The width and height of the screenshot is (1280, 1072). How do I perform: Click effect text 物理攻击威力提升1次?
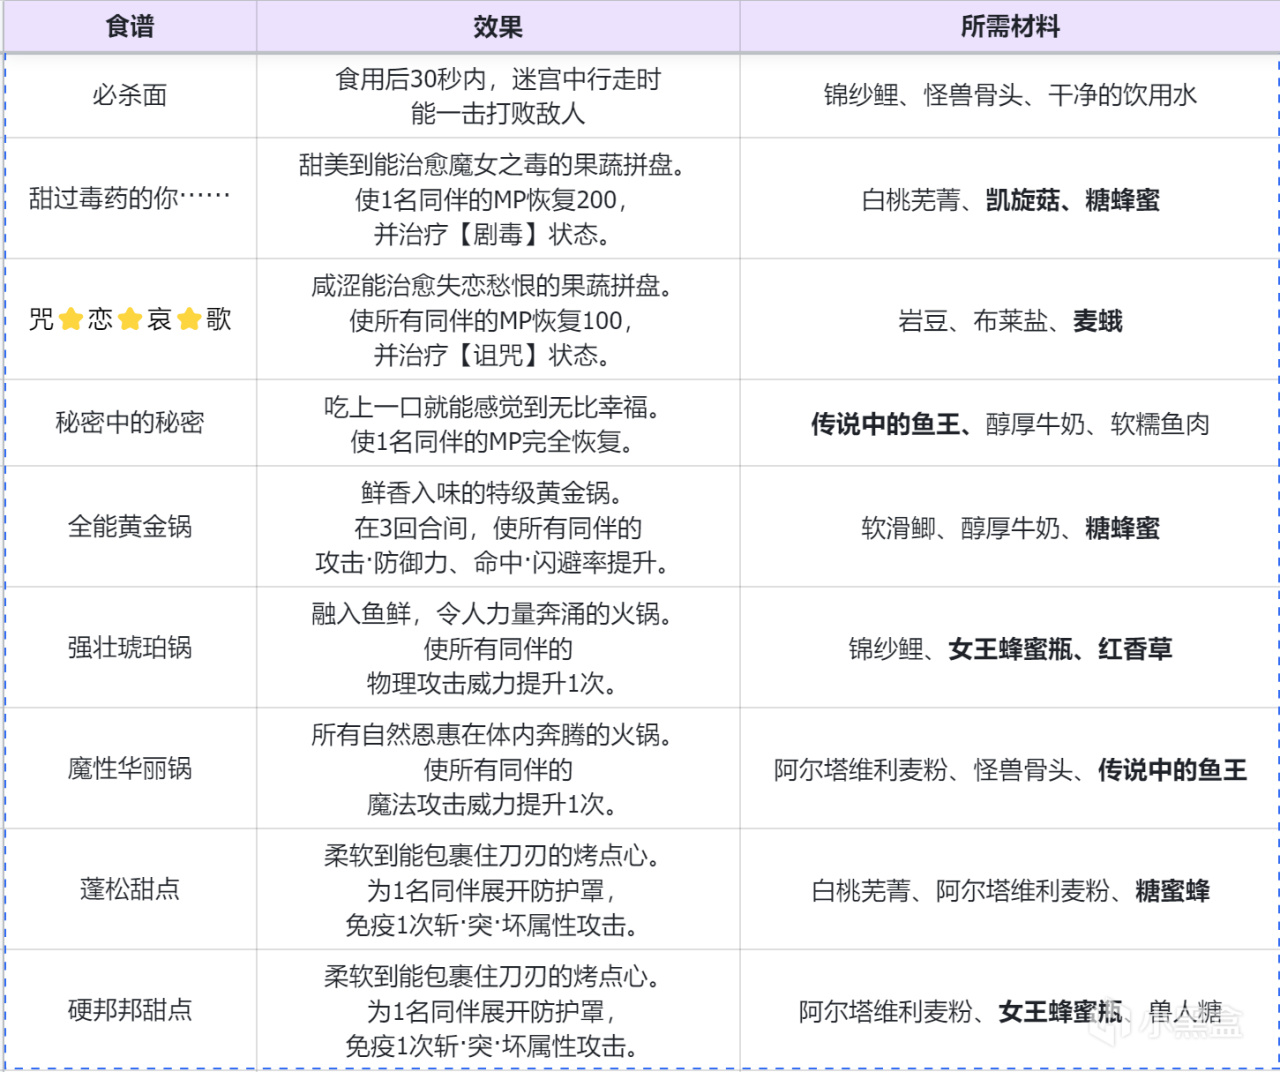point(491,683)
